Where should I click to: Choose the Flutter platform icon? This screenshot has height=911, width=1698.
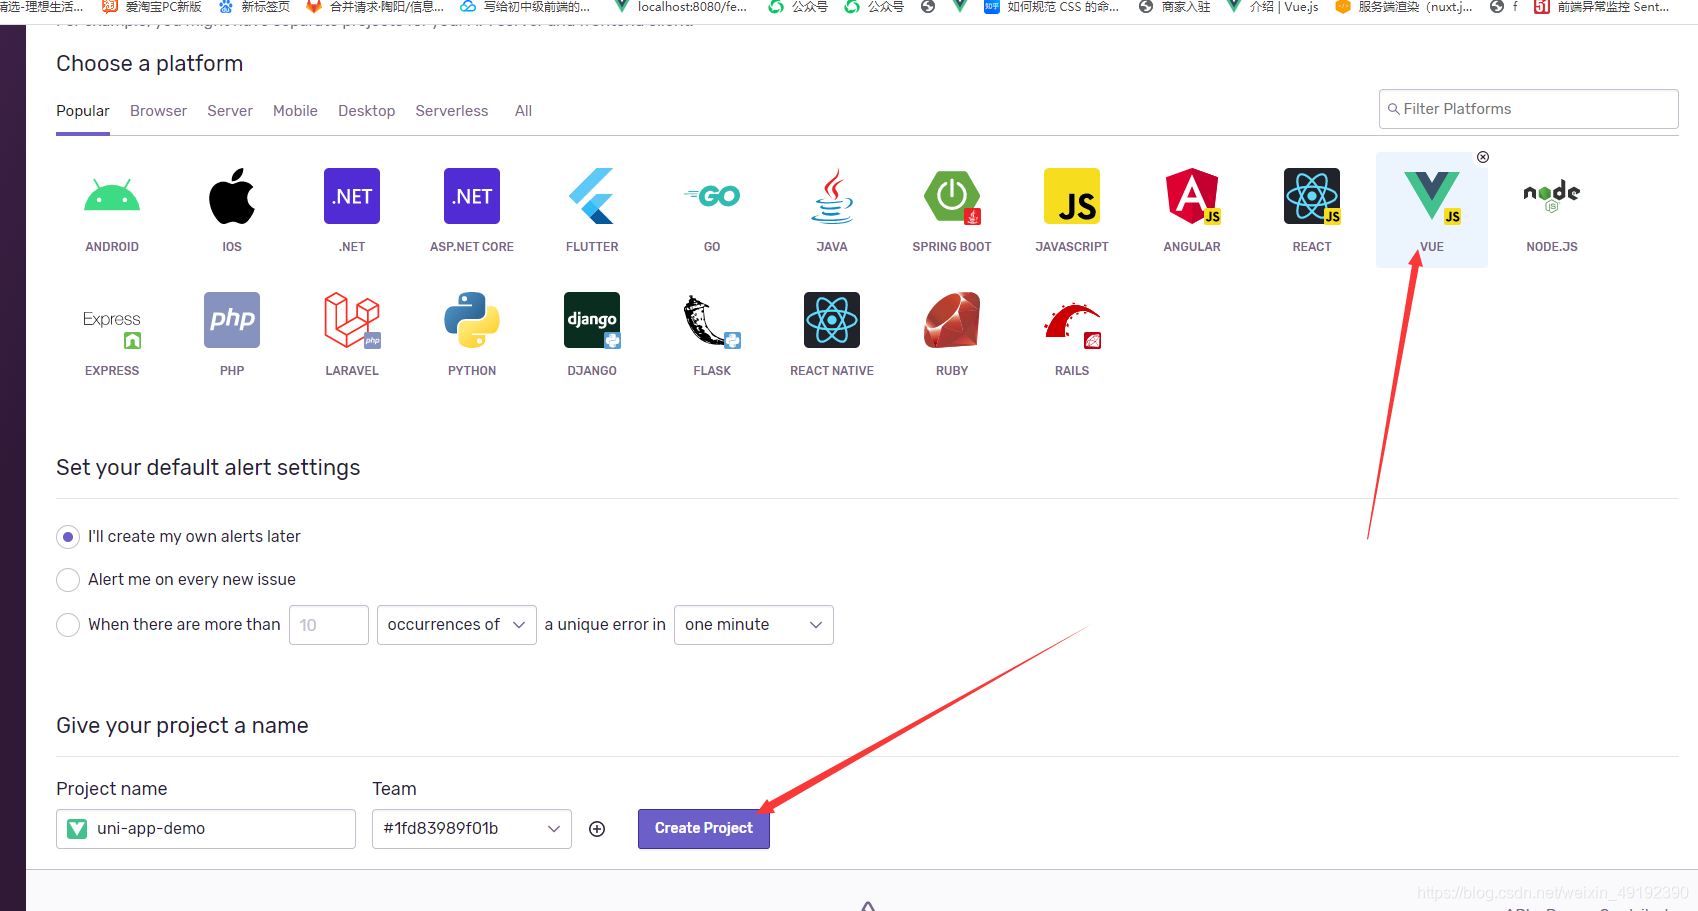(592, 196)
